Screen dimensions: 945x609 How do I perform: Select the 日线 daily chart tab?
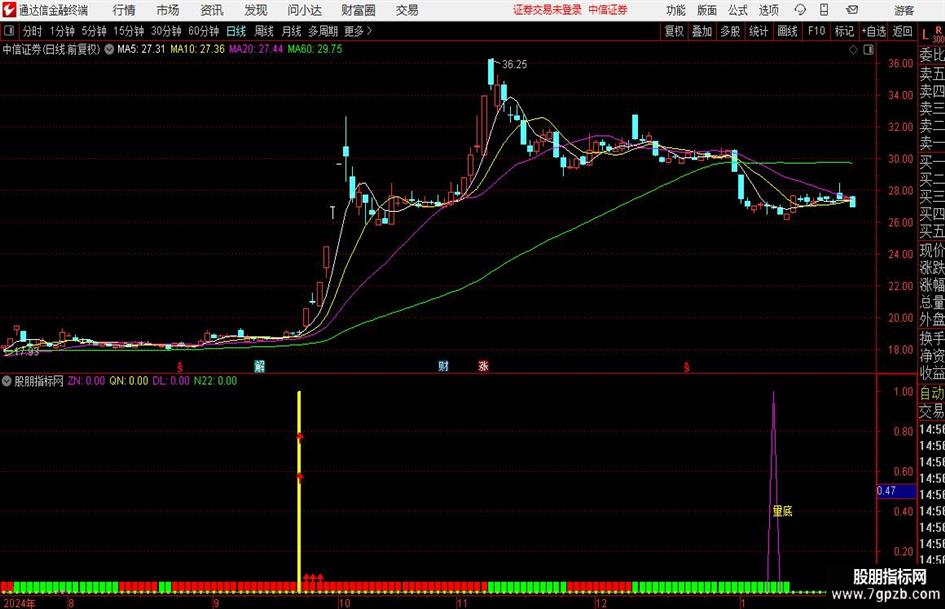pos(236,31)
